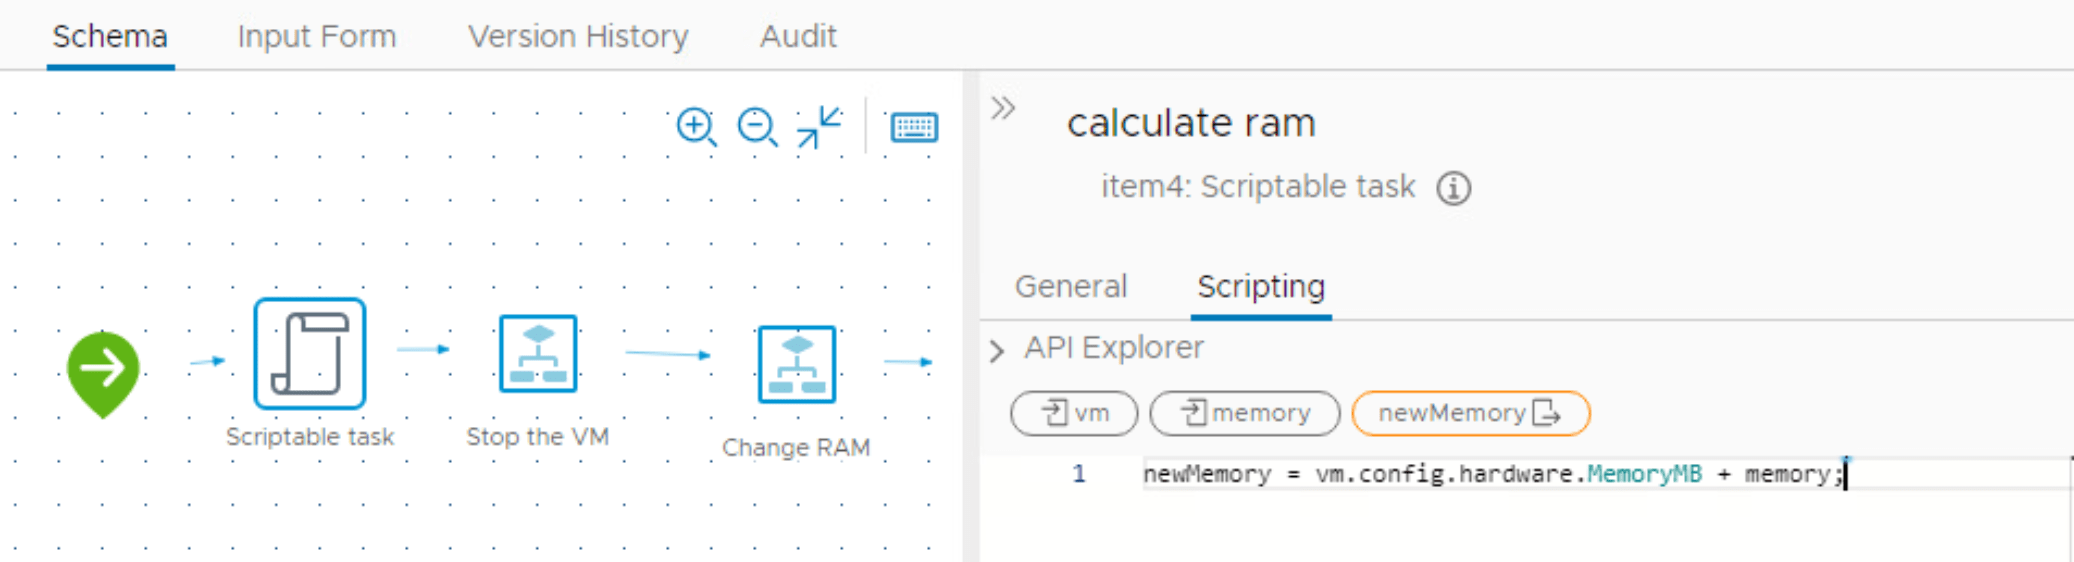Switch to the Schema tab
This screenshot has height=562, width=2074.
[110, 37]
